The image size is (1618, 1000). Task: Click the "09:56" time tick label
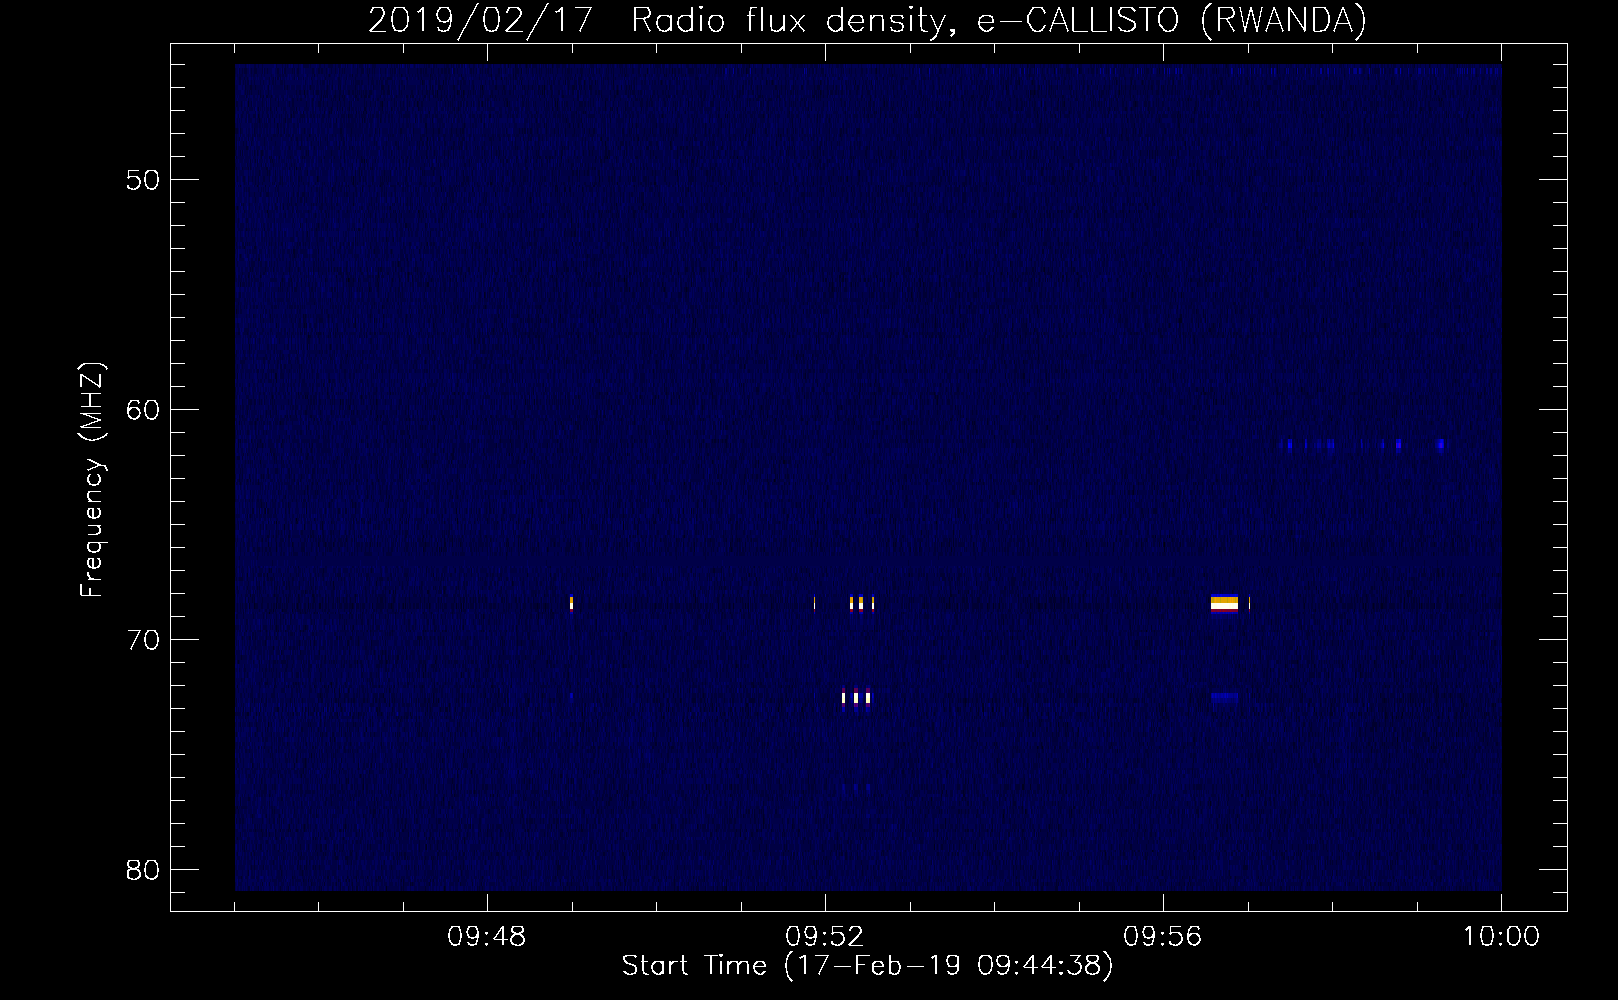(x=1163, y=937)
